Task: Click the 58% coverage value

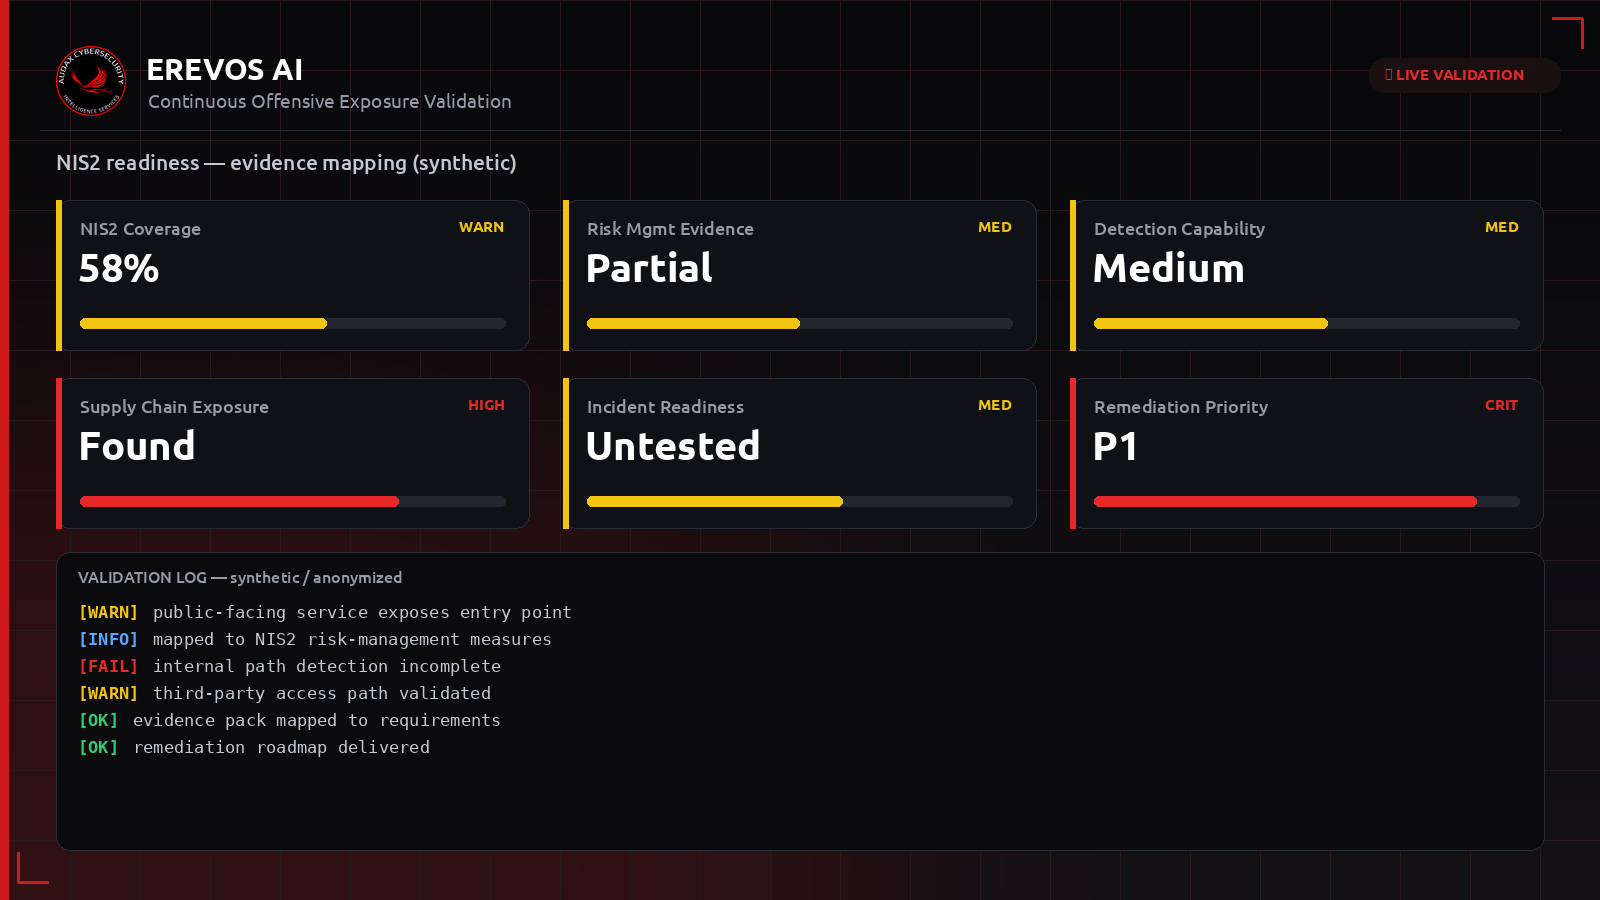Action: coord(119,269)
